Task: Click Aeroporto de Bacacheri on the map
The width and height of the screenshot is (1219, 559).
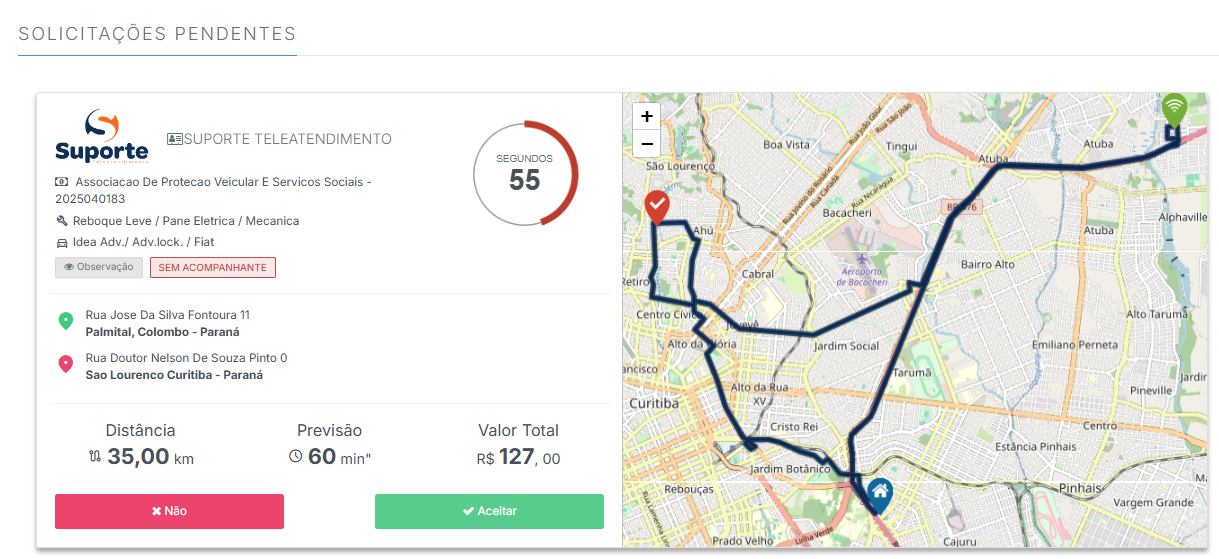Action: 862,275
